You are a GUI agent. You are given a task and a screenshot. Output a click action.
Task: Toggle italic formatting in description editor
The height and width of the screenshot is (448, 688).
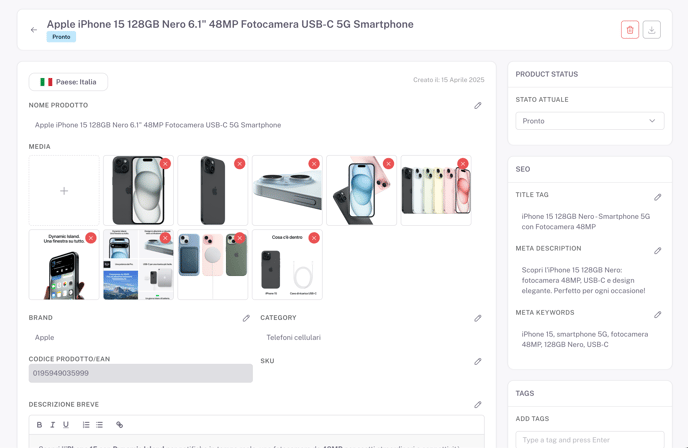click(53, 425)
